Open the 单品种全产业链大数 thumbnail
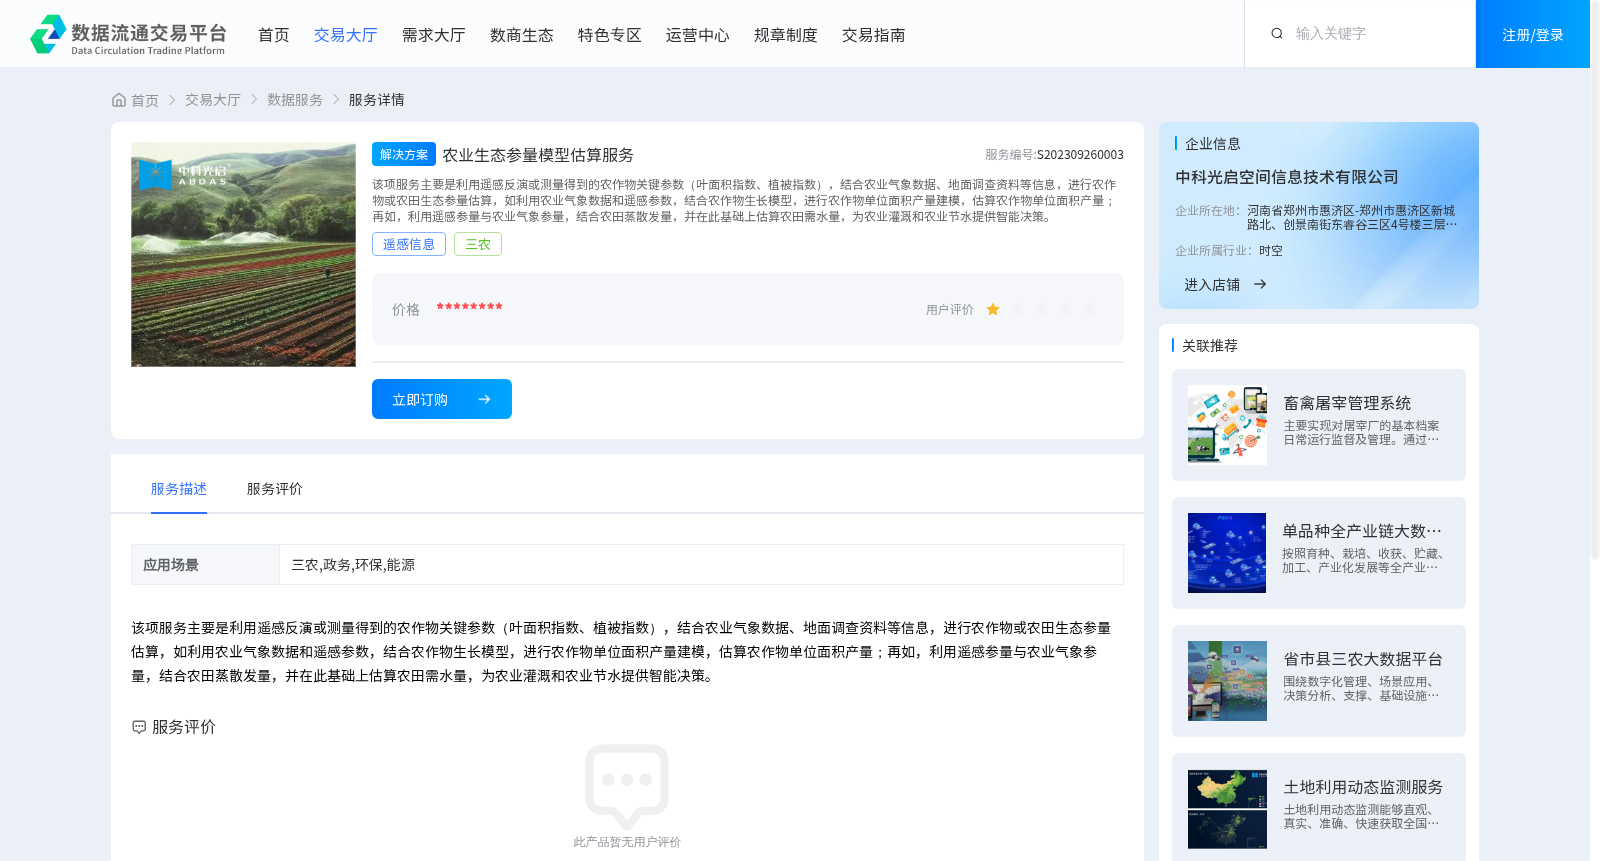 pos(1227,553)
